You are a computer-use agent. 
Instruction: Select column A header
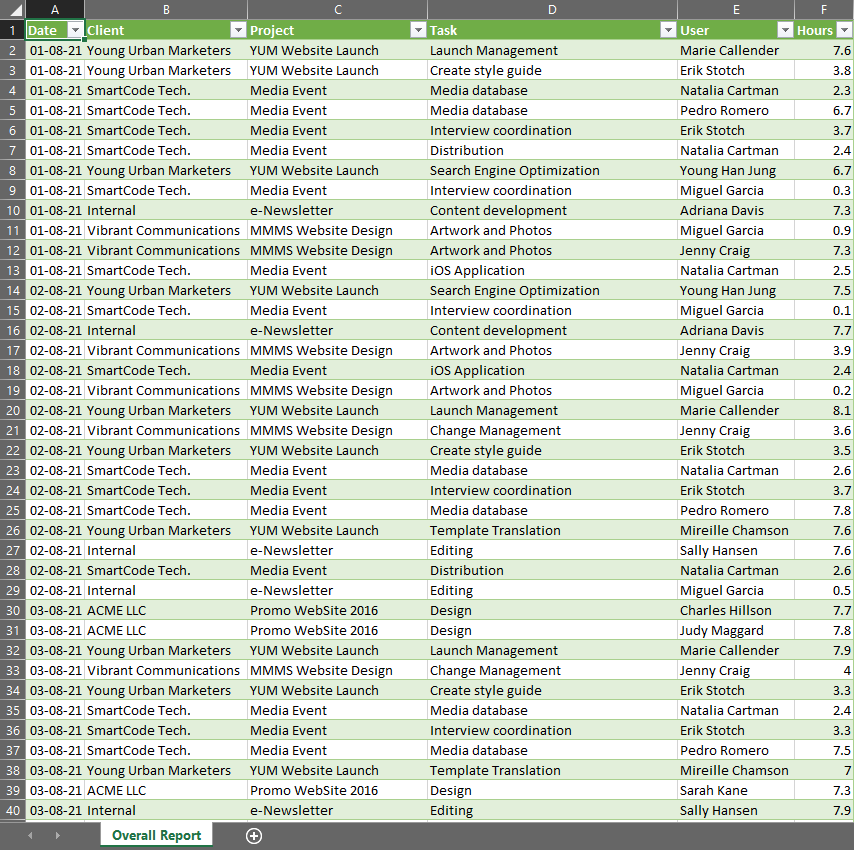click(55, 9)
